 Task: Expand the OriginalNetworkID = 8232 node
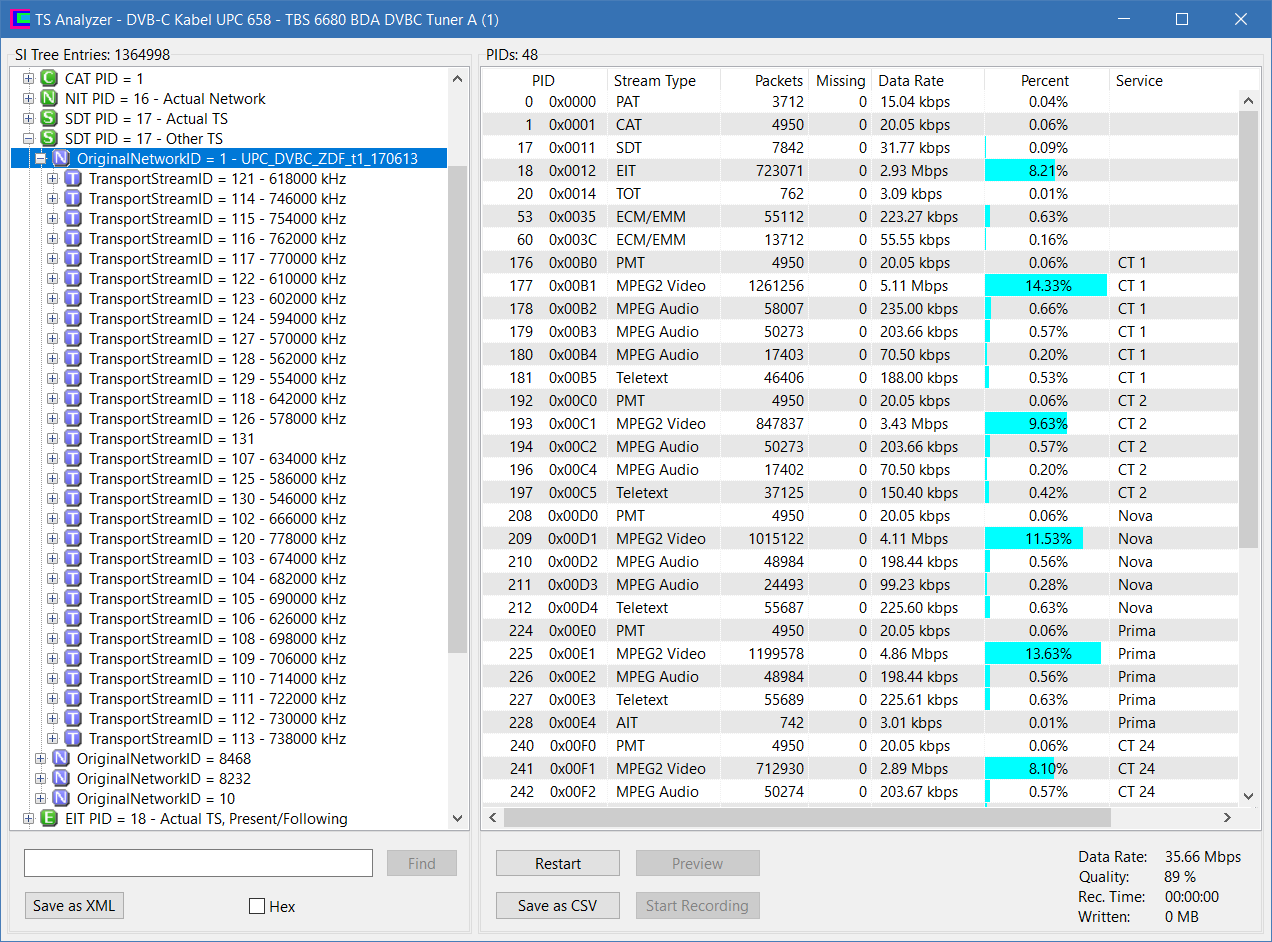click(40, 778)
